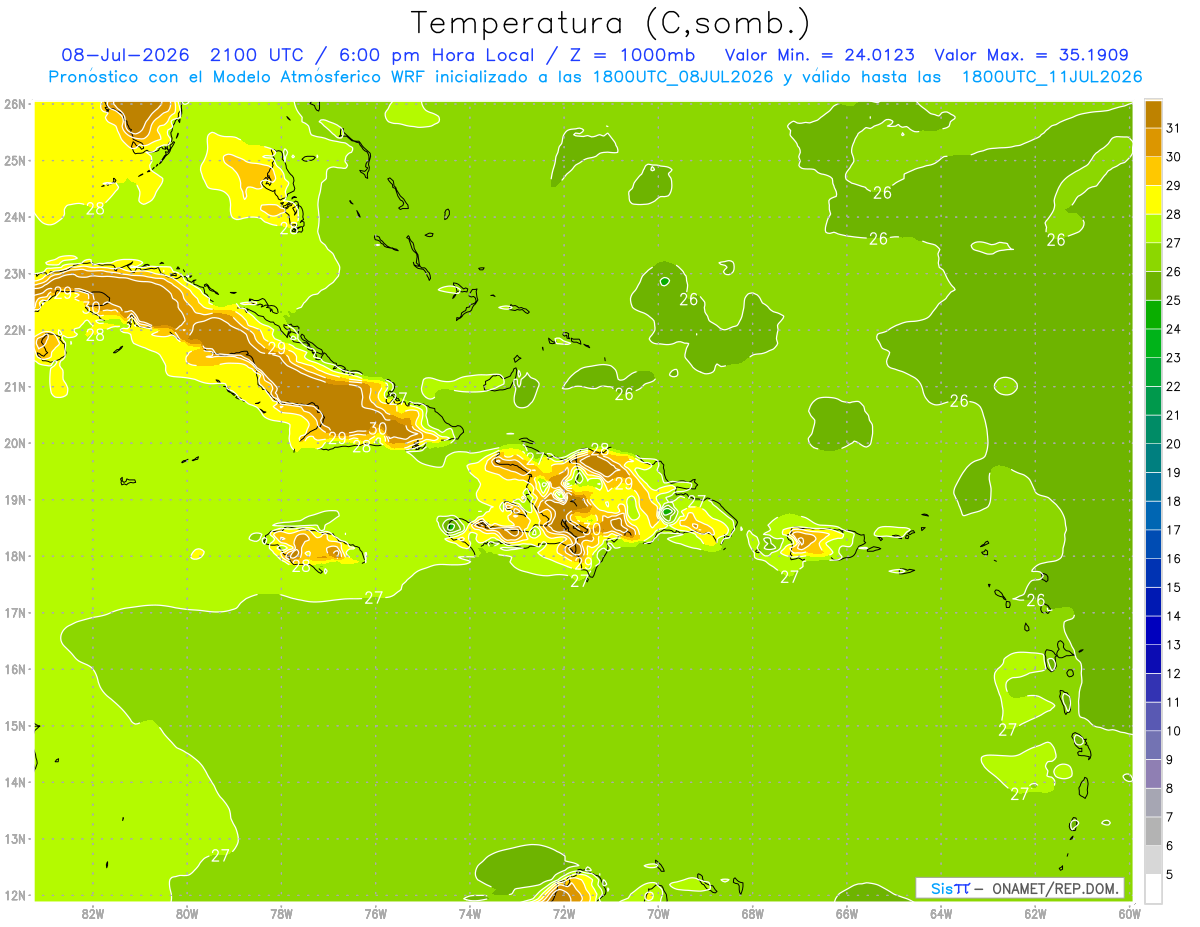Click the latitude axis label "14N"
Image resolution: width=1200 pixels, height=927 pixels.
coord(15,782)
